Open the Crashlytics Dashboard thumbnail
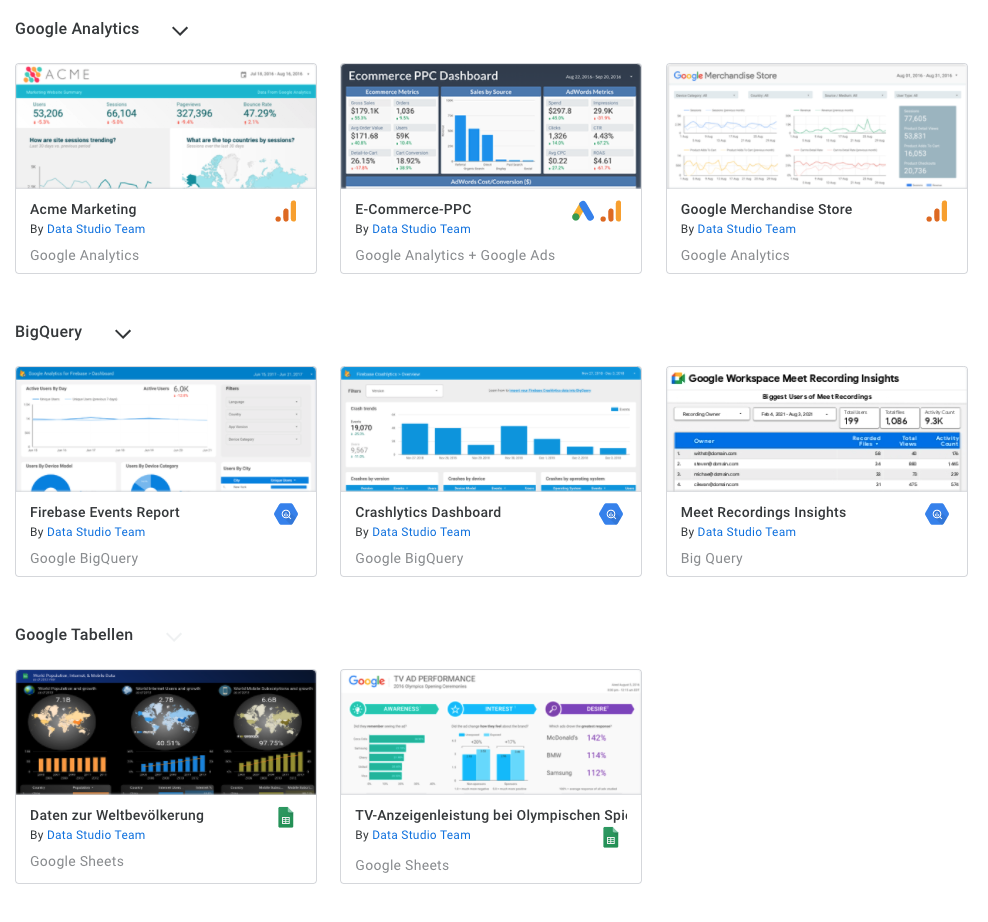 pos(491,429)
